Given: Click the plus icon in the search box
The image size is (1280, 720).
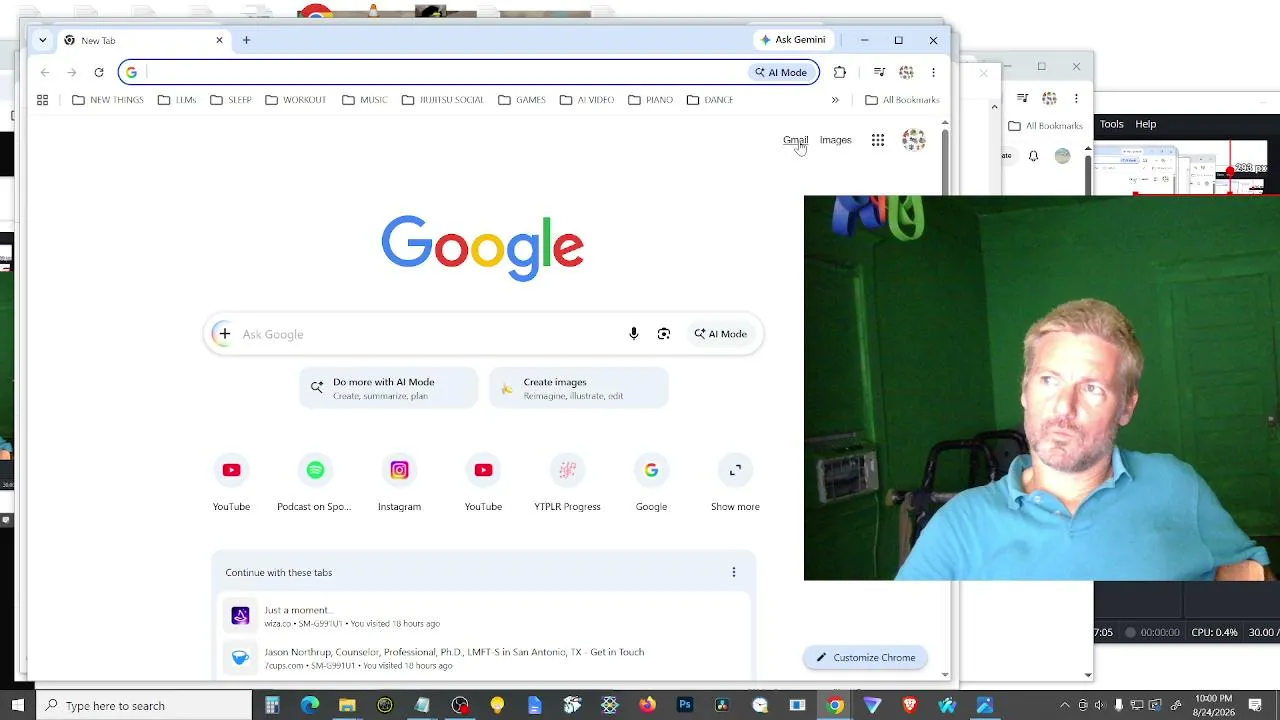Looking at the screenshot, I should (225, 334).
